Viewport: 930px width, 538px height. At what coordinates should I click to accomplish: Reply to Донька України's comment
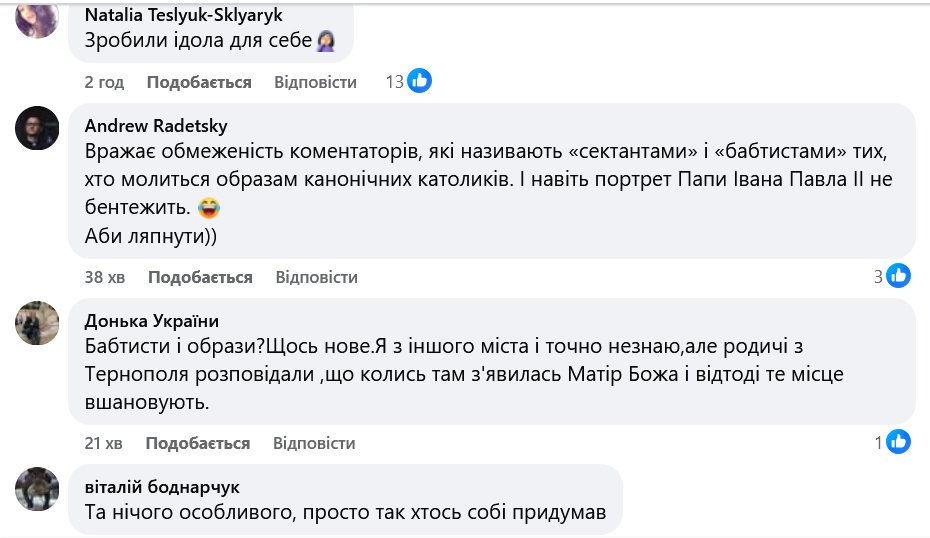(x=314, y=443)
